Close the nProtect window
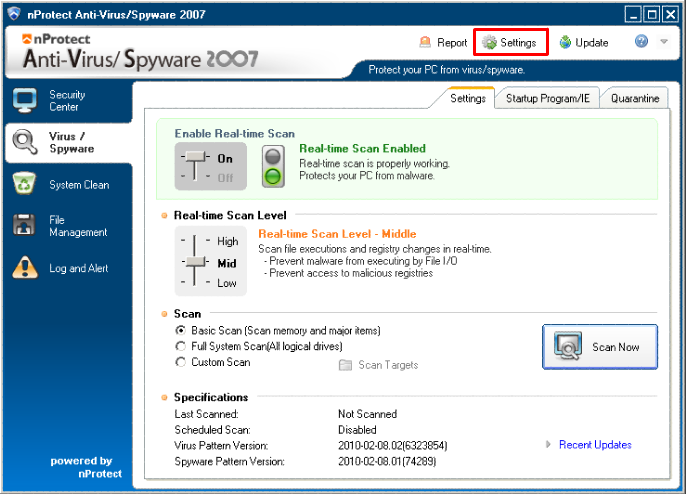Screen dimensions: 686x494 [x=671, y=14]
